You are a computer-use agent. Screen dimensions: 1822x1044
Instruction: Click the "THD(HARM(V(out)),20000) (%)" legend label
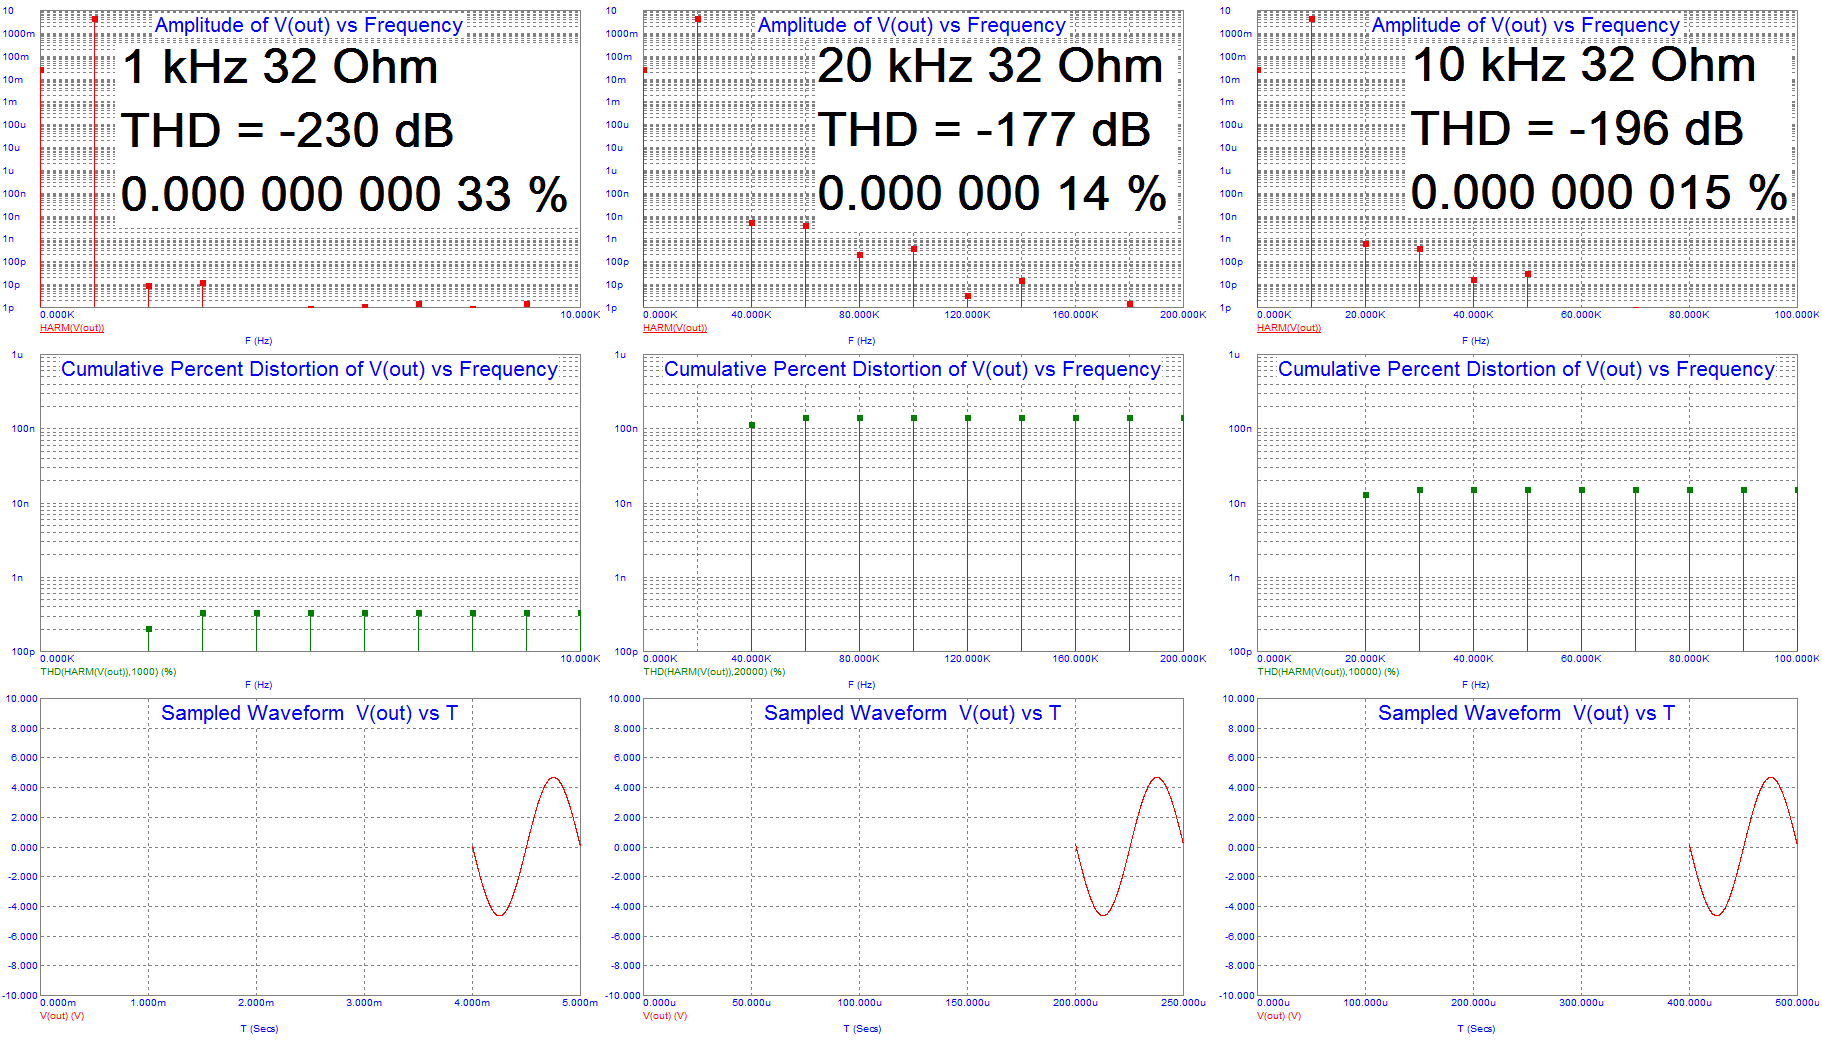tap(714, 672)
